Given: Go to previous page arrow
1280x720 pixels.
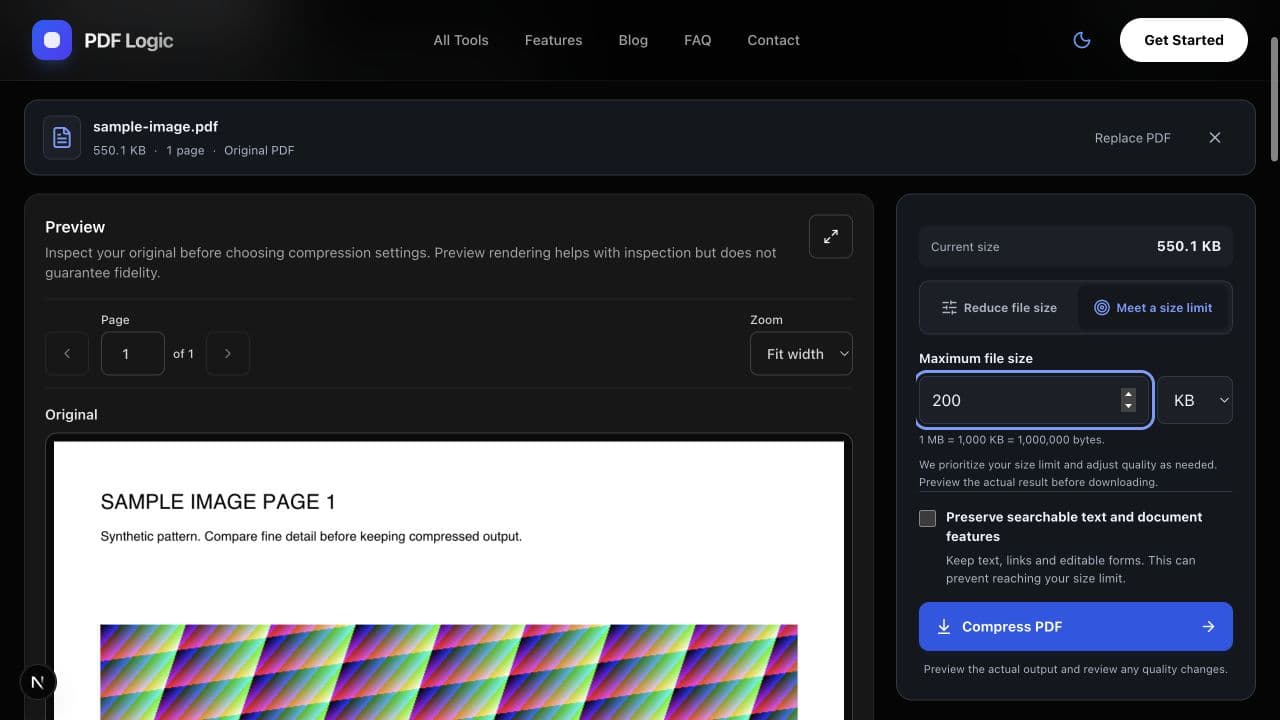Looking at the screenshot, I should 67,354.
